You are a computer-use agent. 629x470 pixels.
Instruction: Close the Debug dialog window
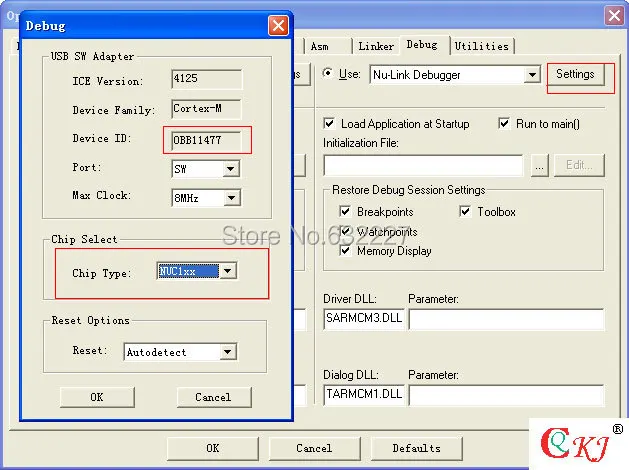278,26
